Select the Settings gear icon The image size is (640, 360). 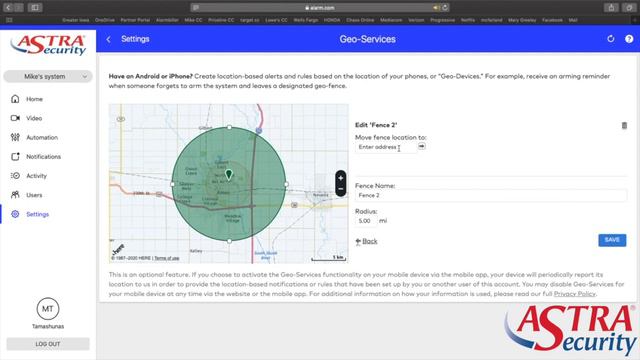(x=15, y=214)
